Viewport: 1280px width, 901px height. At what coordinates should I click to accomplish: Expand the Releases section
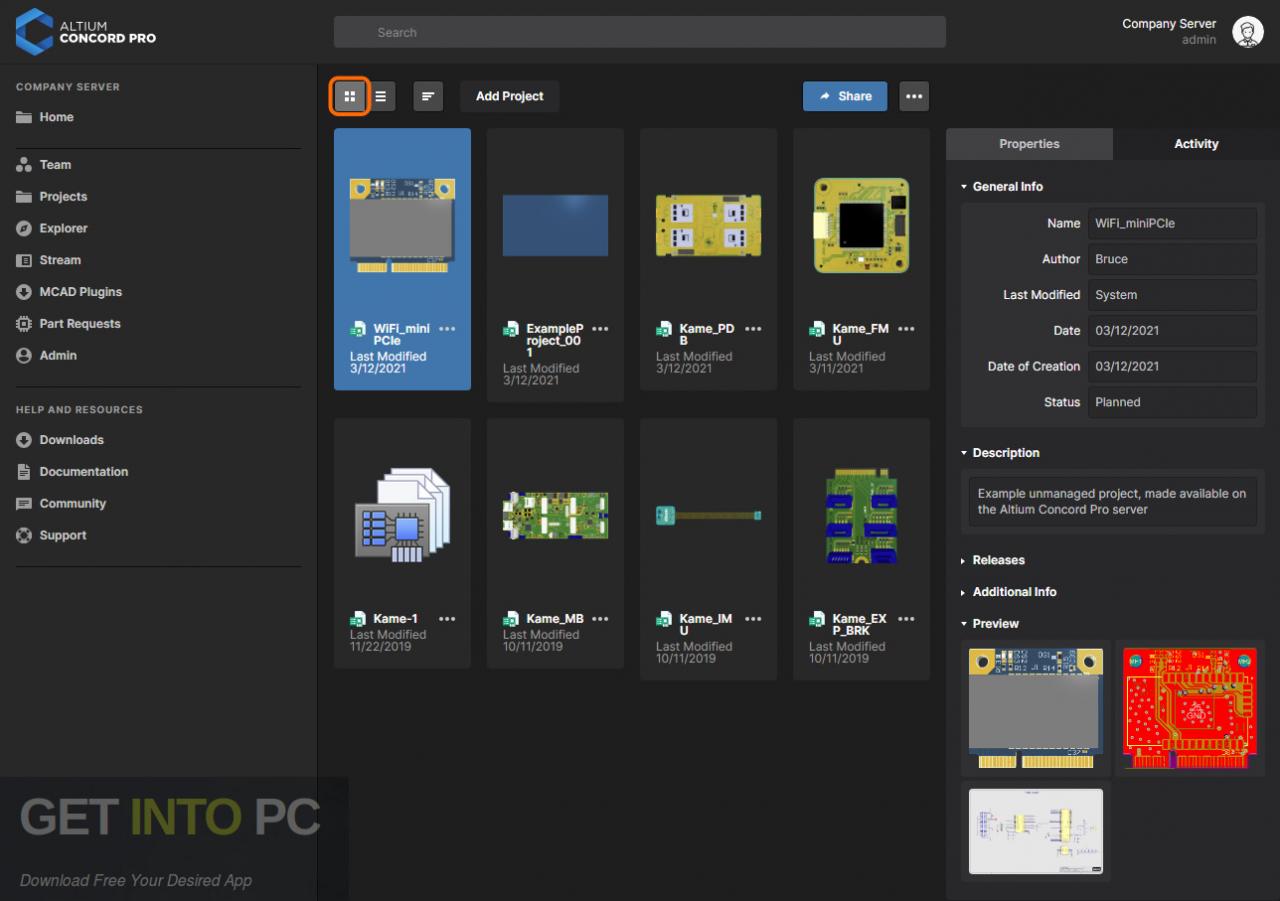click(993, 561)
